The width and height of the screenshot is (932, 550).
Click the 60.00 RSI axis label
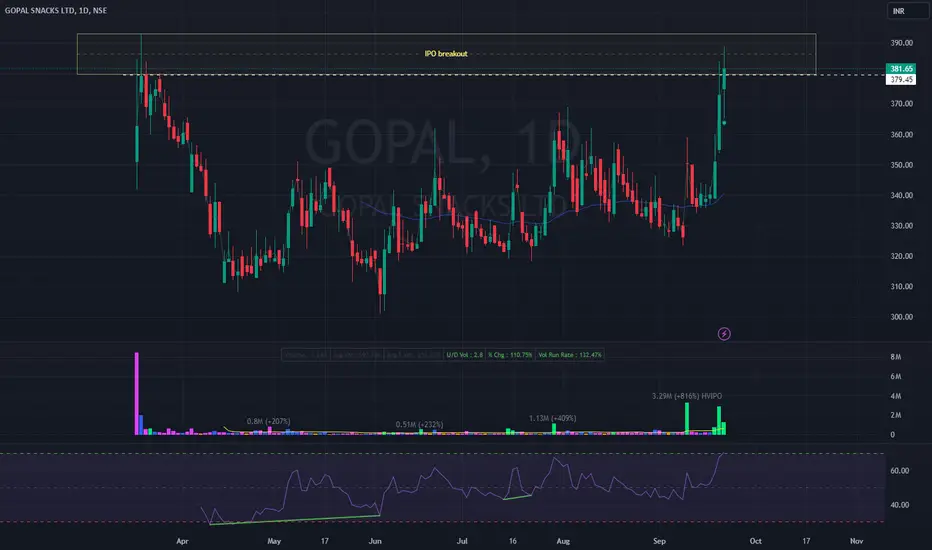point(899,470)
